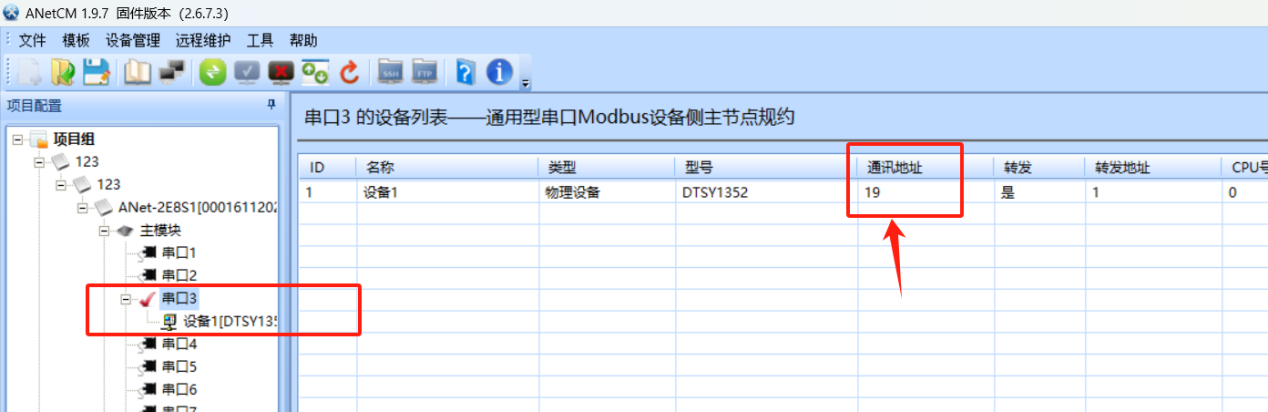Screen dimensions: 1268x412
Task: Click the SSH folder toolbar icon
Action: pos(388,72)
